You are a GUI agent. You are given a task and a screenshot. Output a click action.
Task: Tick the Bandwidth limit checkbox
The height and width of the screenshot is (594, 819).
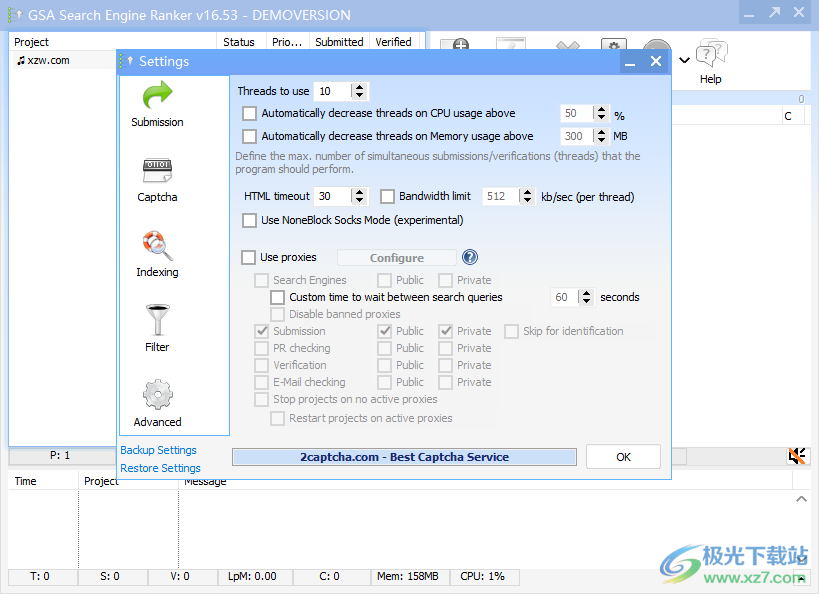pyautogui.click(x=387, y=196)
